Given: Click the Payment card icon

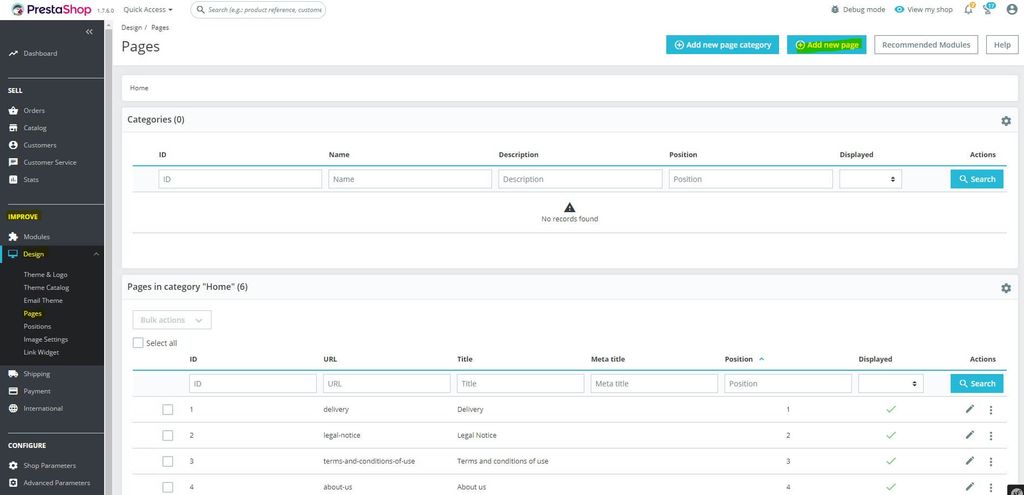Looking at the screenshot, I should coord(13,391).
